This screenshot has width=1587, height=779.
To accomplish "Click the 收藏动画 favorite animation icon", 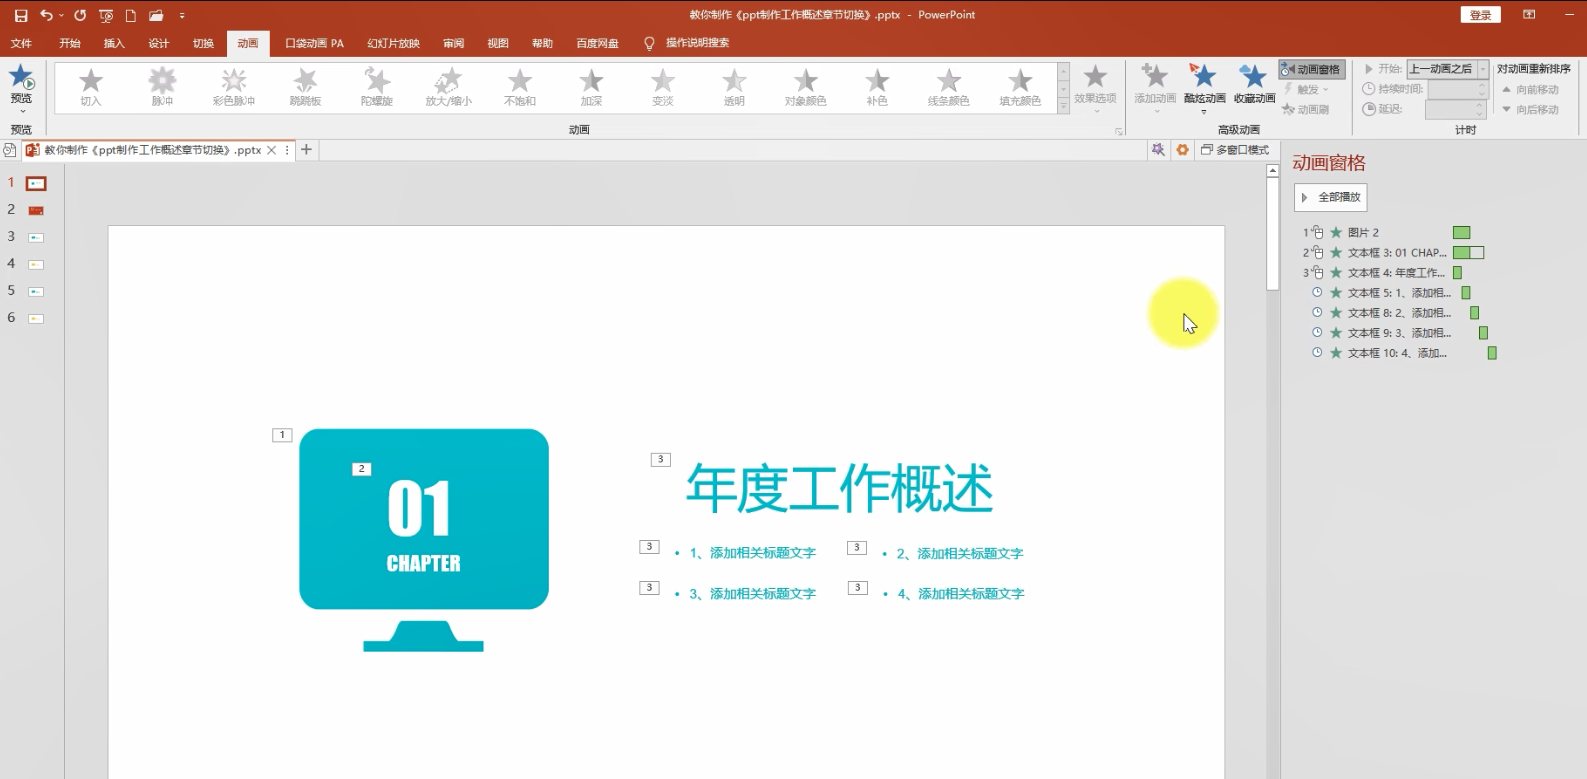I will [1253, 76].
